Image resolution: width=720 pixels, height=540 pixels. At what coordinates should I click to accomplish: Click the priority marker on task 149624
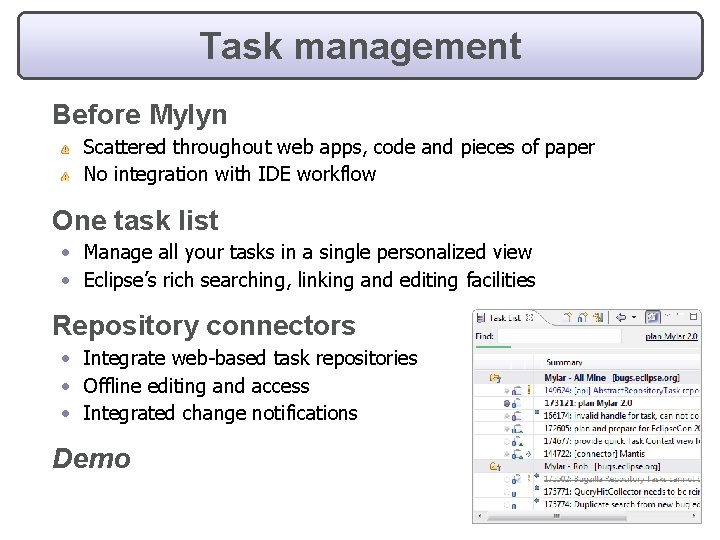(529, 390)
